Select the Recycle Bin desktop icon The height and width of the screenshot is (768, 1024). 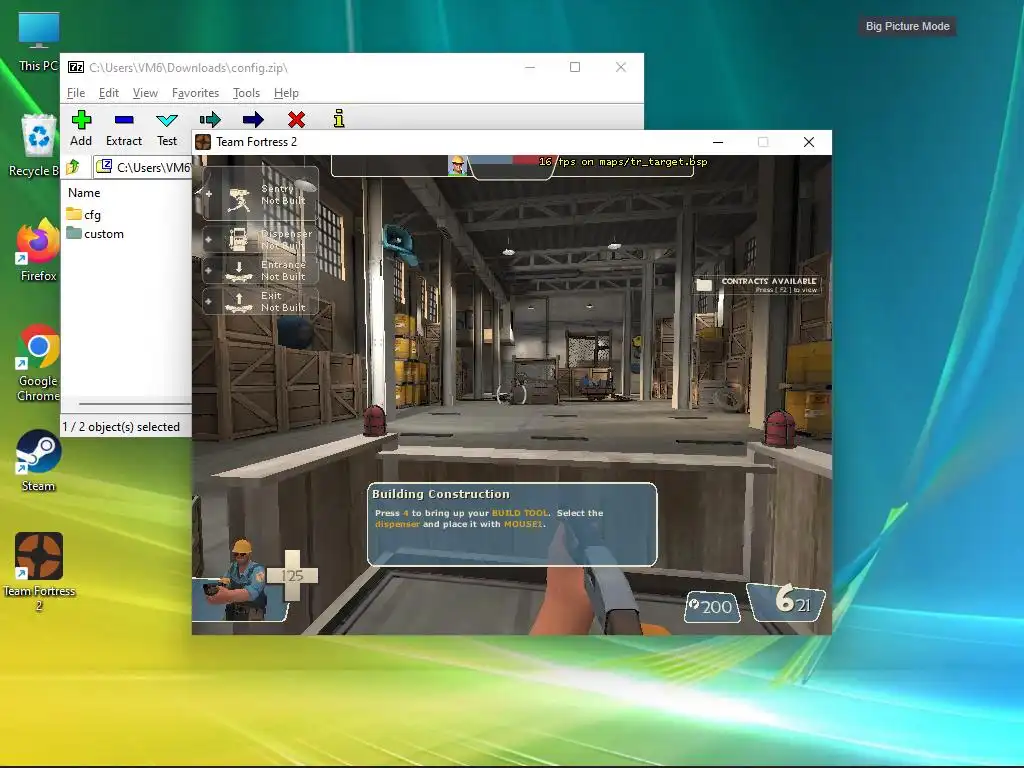tap(36, 145)
